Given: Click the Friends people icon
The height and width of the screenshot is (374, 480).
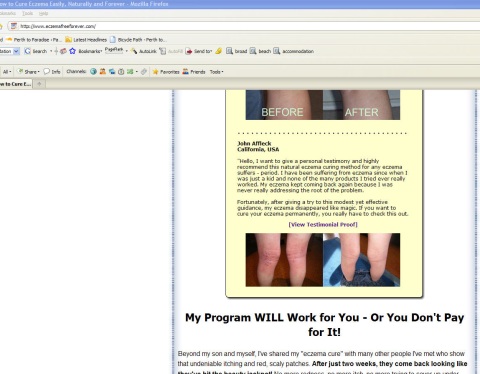Looking at the screenshot, I should (x=185, y=72).
